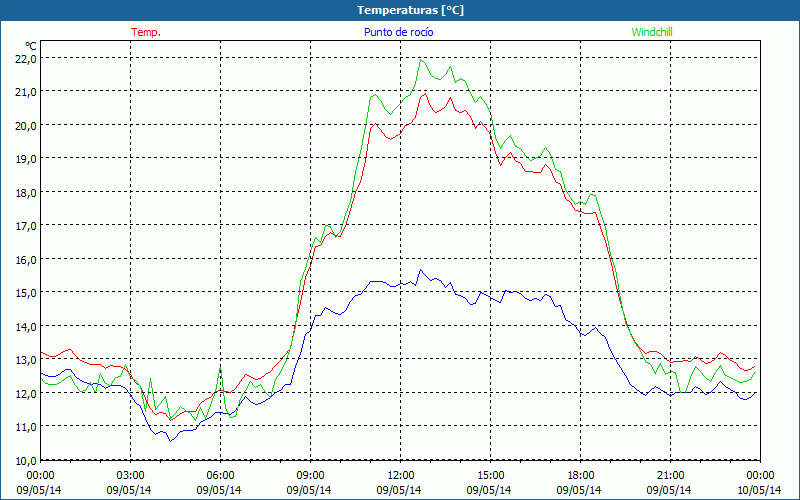Click the Temperaturas [°C] title bar
800x500 pixels.
[400, 10]
